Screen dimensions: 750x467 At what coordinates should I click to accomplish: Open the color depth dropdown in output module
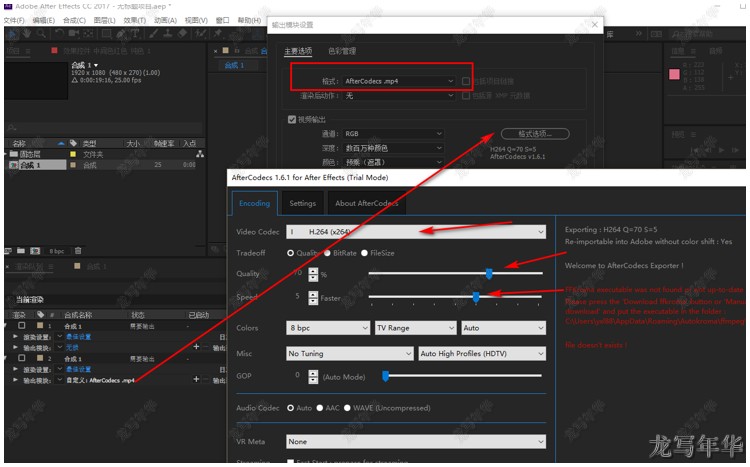(393, 148)
